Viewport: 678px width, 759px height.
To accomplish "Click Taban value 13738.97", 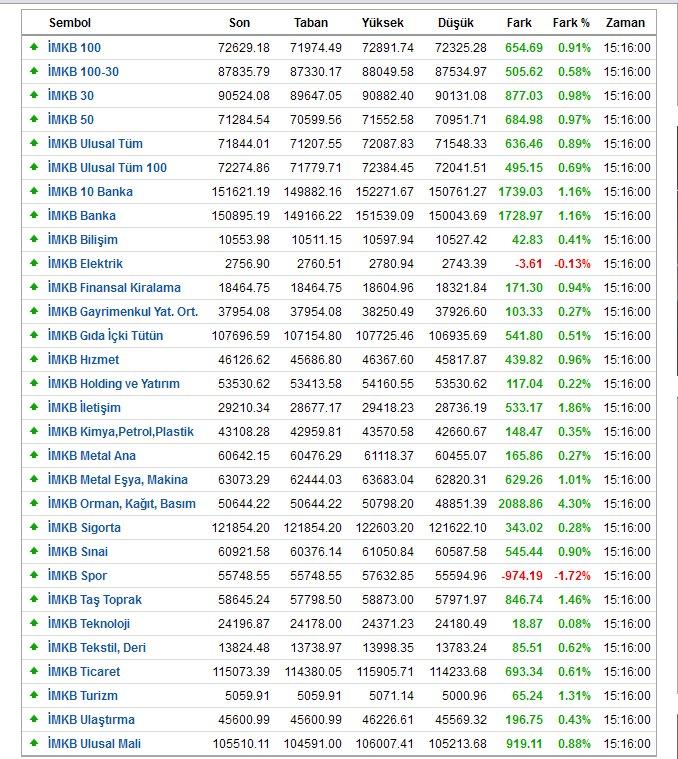I will pyautogui.click(x=316, y=648).
